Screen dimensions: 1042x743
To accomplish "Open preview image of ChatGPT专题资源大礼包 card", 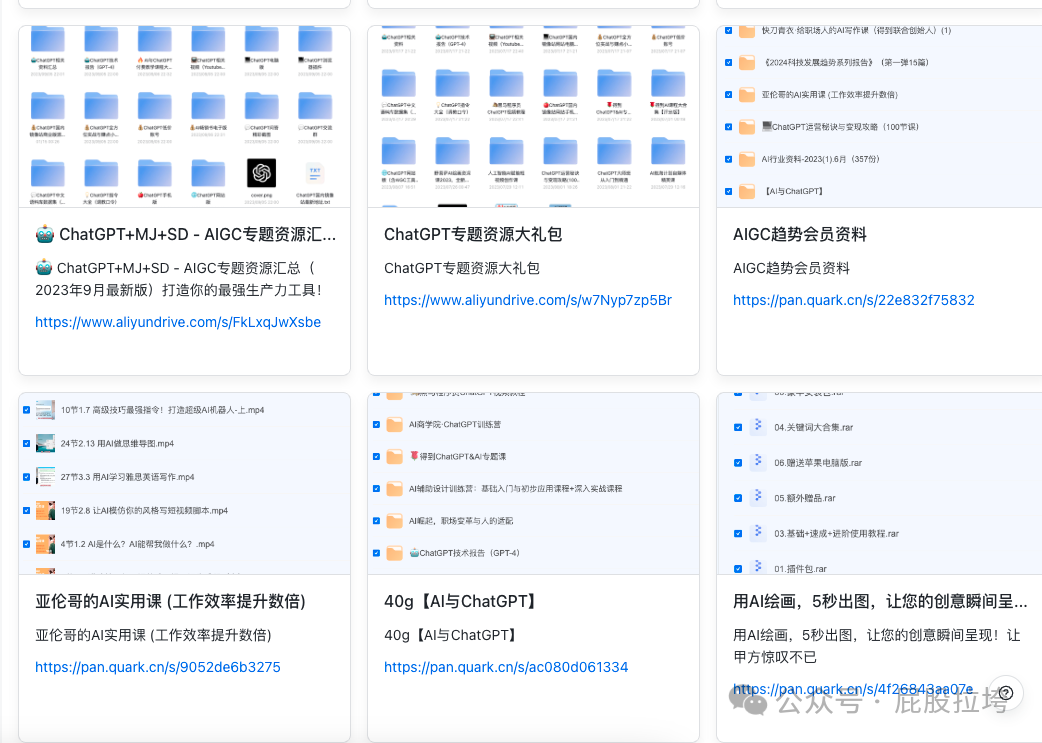I will [x=534, y=116].
